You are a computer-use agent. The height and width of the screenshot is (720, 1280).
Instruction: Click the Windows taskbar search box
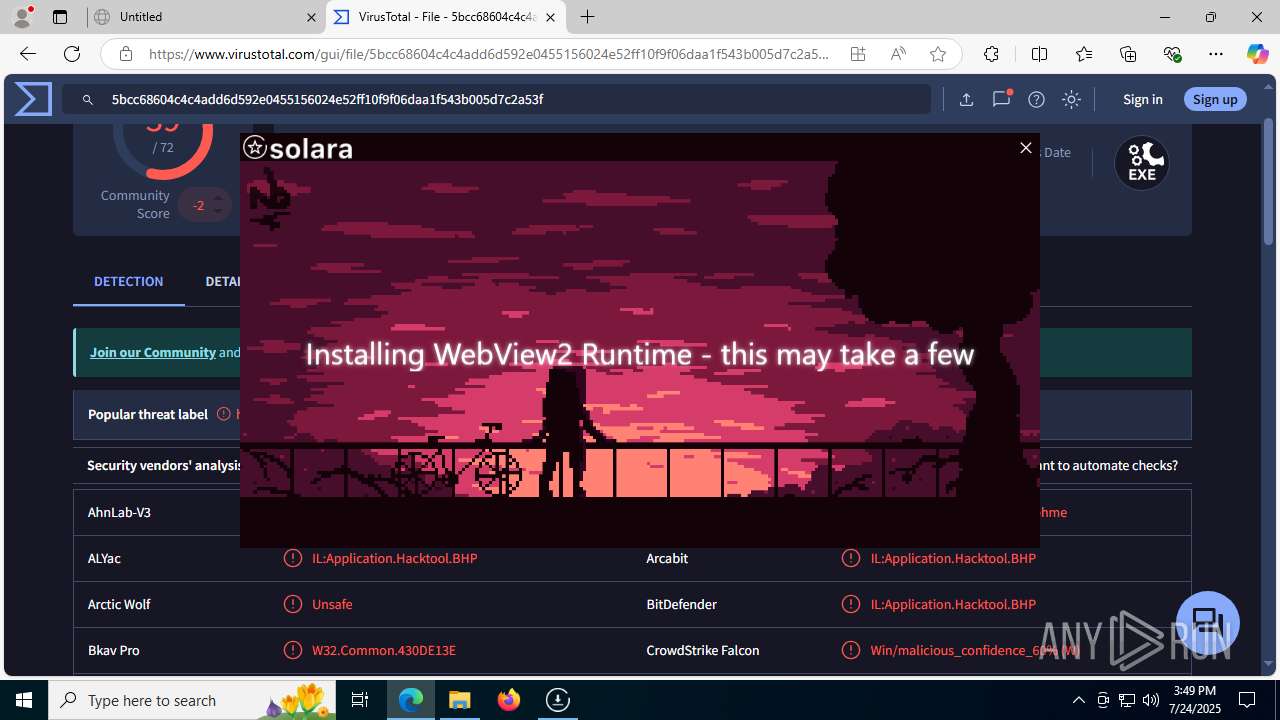(x=192, y=700)
